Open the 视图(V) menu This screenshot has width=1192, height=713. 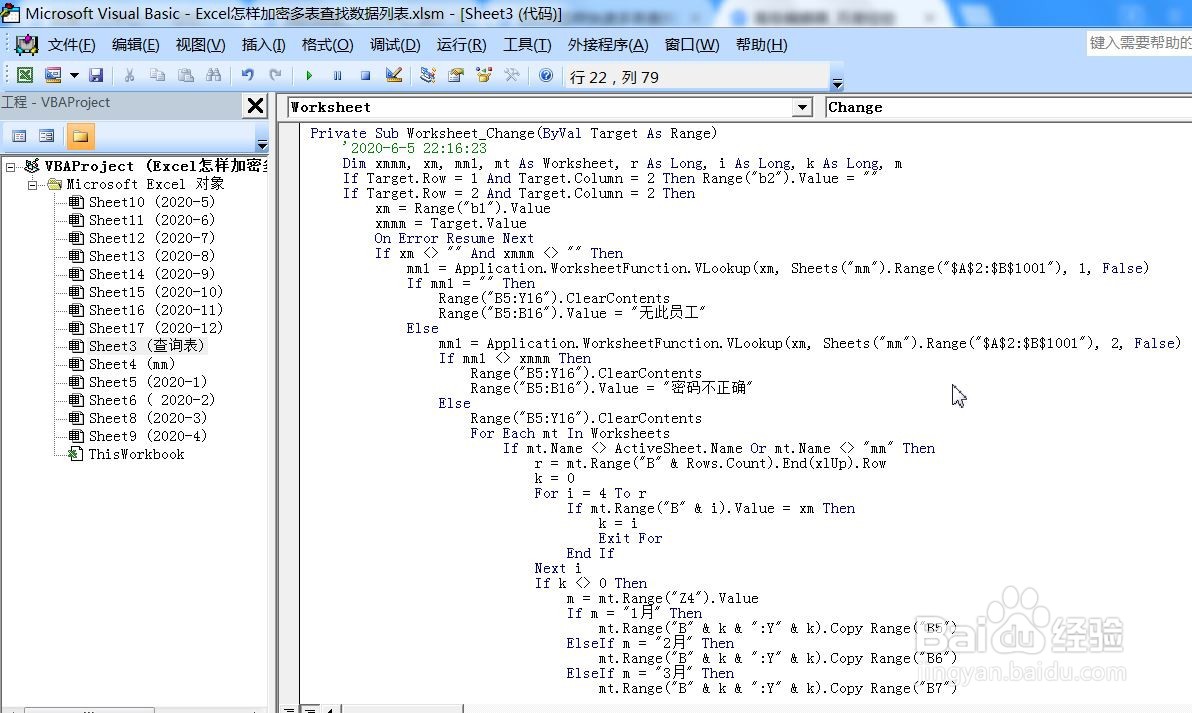point(201,45)
